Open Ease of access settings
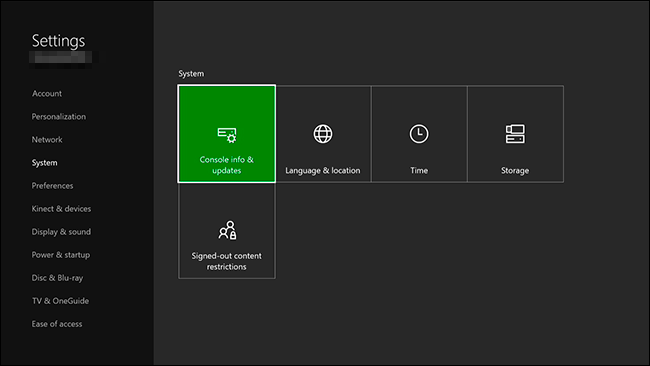The image size is (650, 366). (x=57, y=324)
